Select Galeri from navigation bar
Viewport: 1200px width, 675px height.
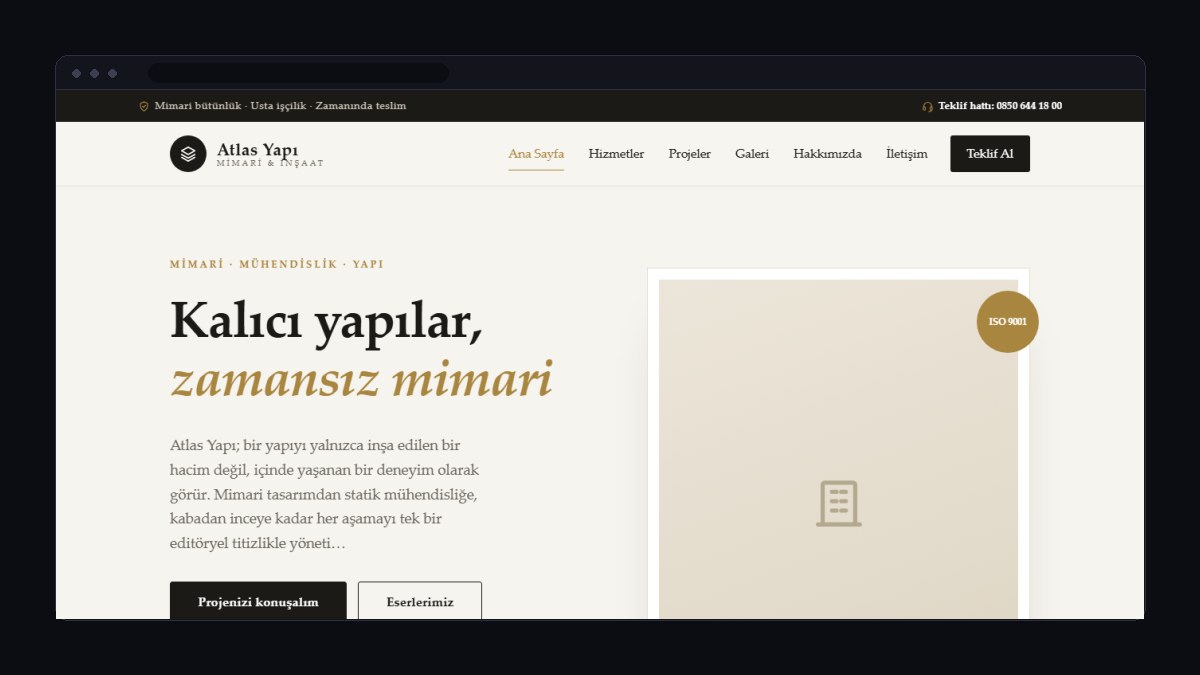(x=752, y=154)
